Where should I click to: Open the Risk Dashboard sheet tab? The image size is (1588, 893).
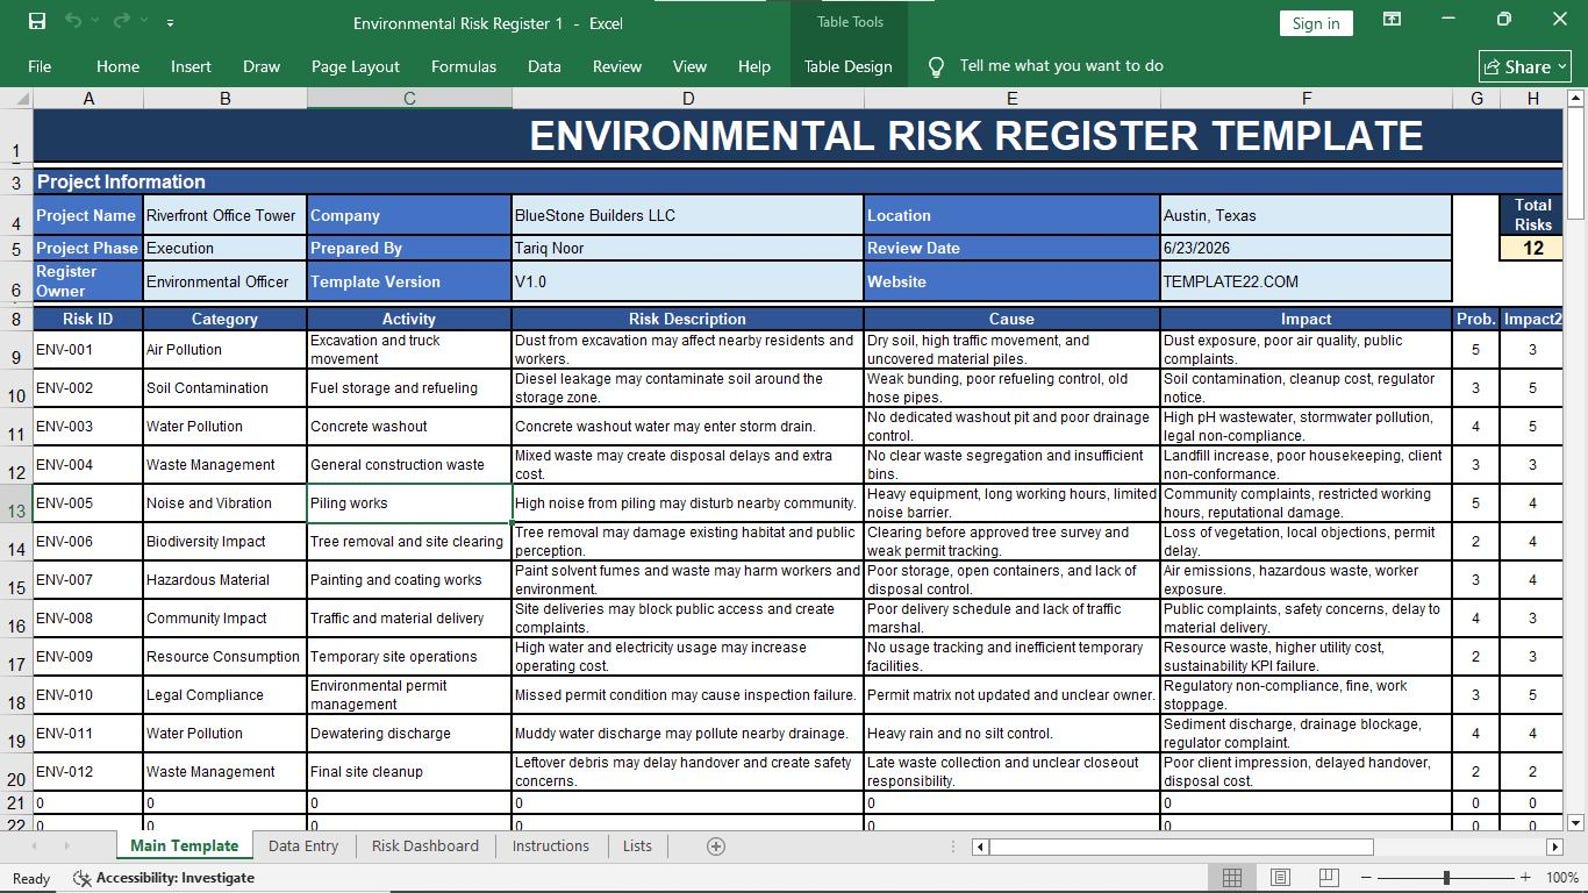(425, 846)
